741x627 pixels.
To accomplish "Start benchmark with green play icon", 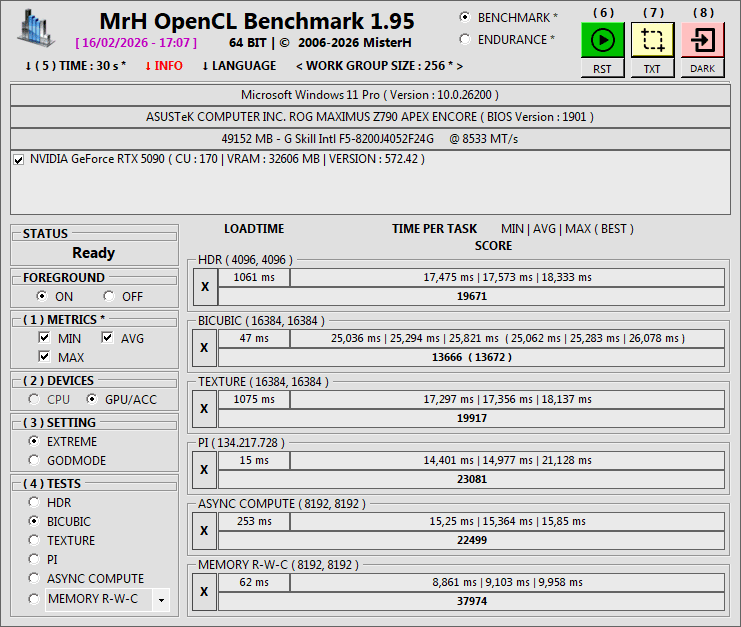I will [603, 40].
